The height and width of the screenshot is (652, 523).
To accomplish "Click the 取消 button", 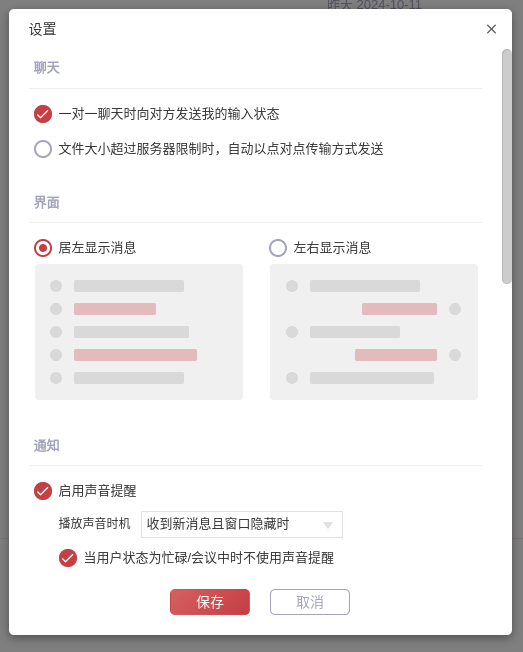I will coord(310,602).
